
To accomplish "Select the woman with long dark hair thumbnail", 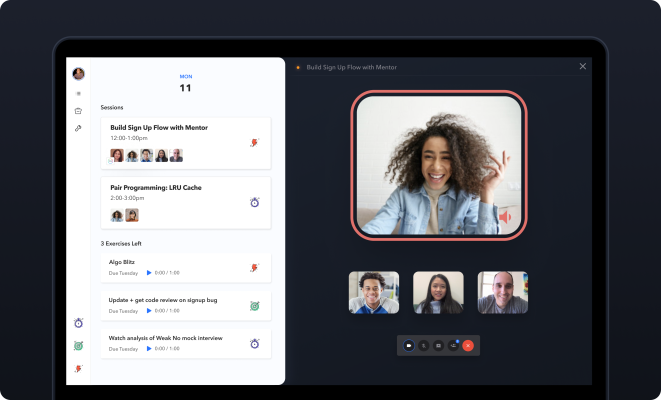I will point(438,293).
